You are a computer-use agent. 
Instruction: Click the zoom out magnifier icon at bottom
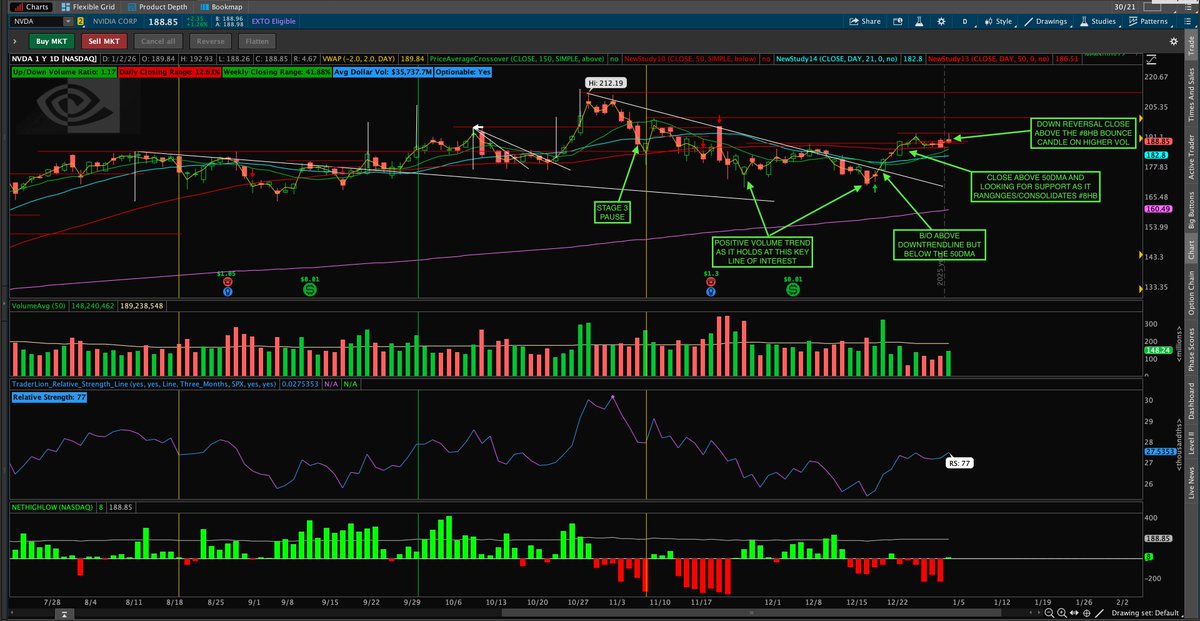tap(1049, 613)
